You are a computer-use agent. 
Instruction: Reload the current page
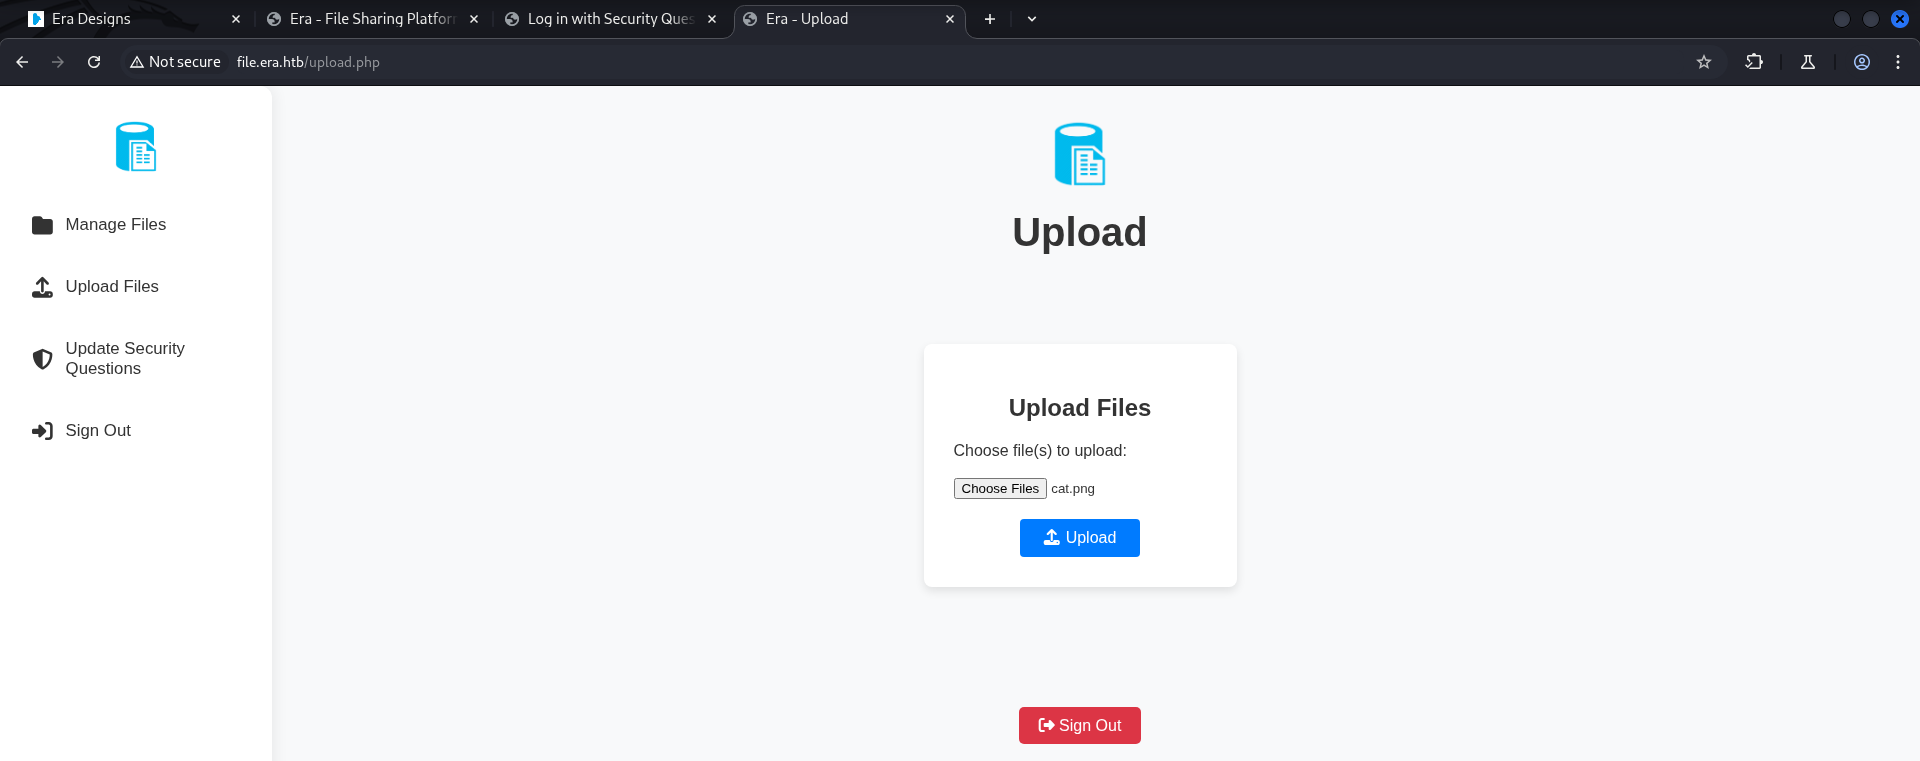point(94,62)
